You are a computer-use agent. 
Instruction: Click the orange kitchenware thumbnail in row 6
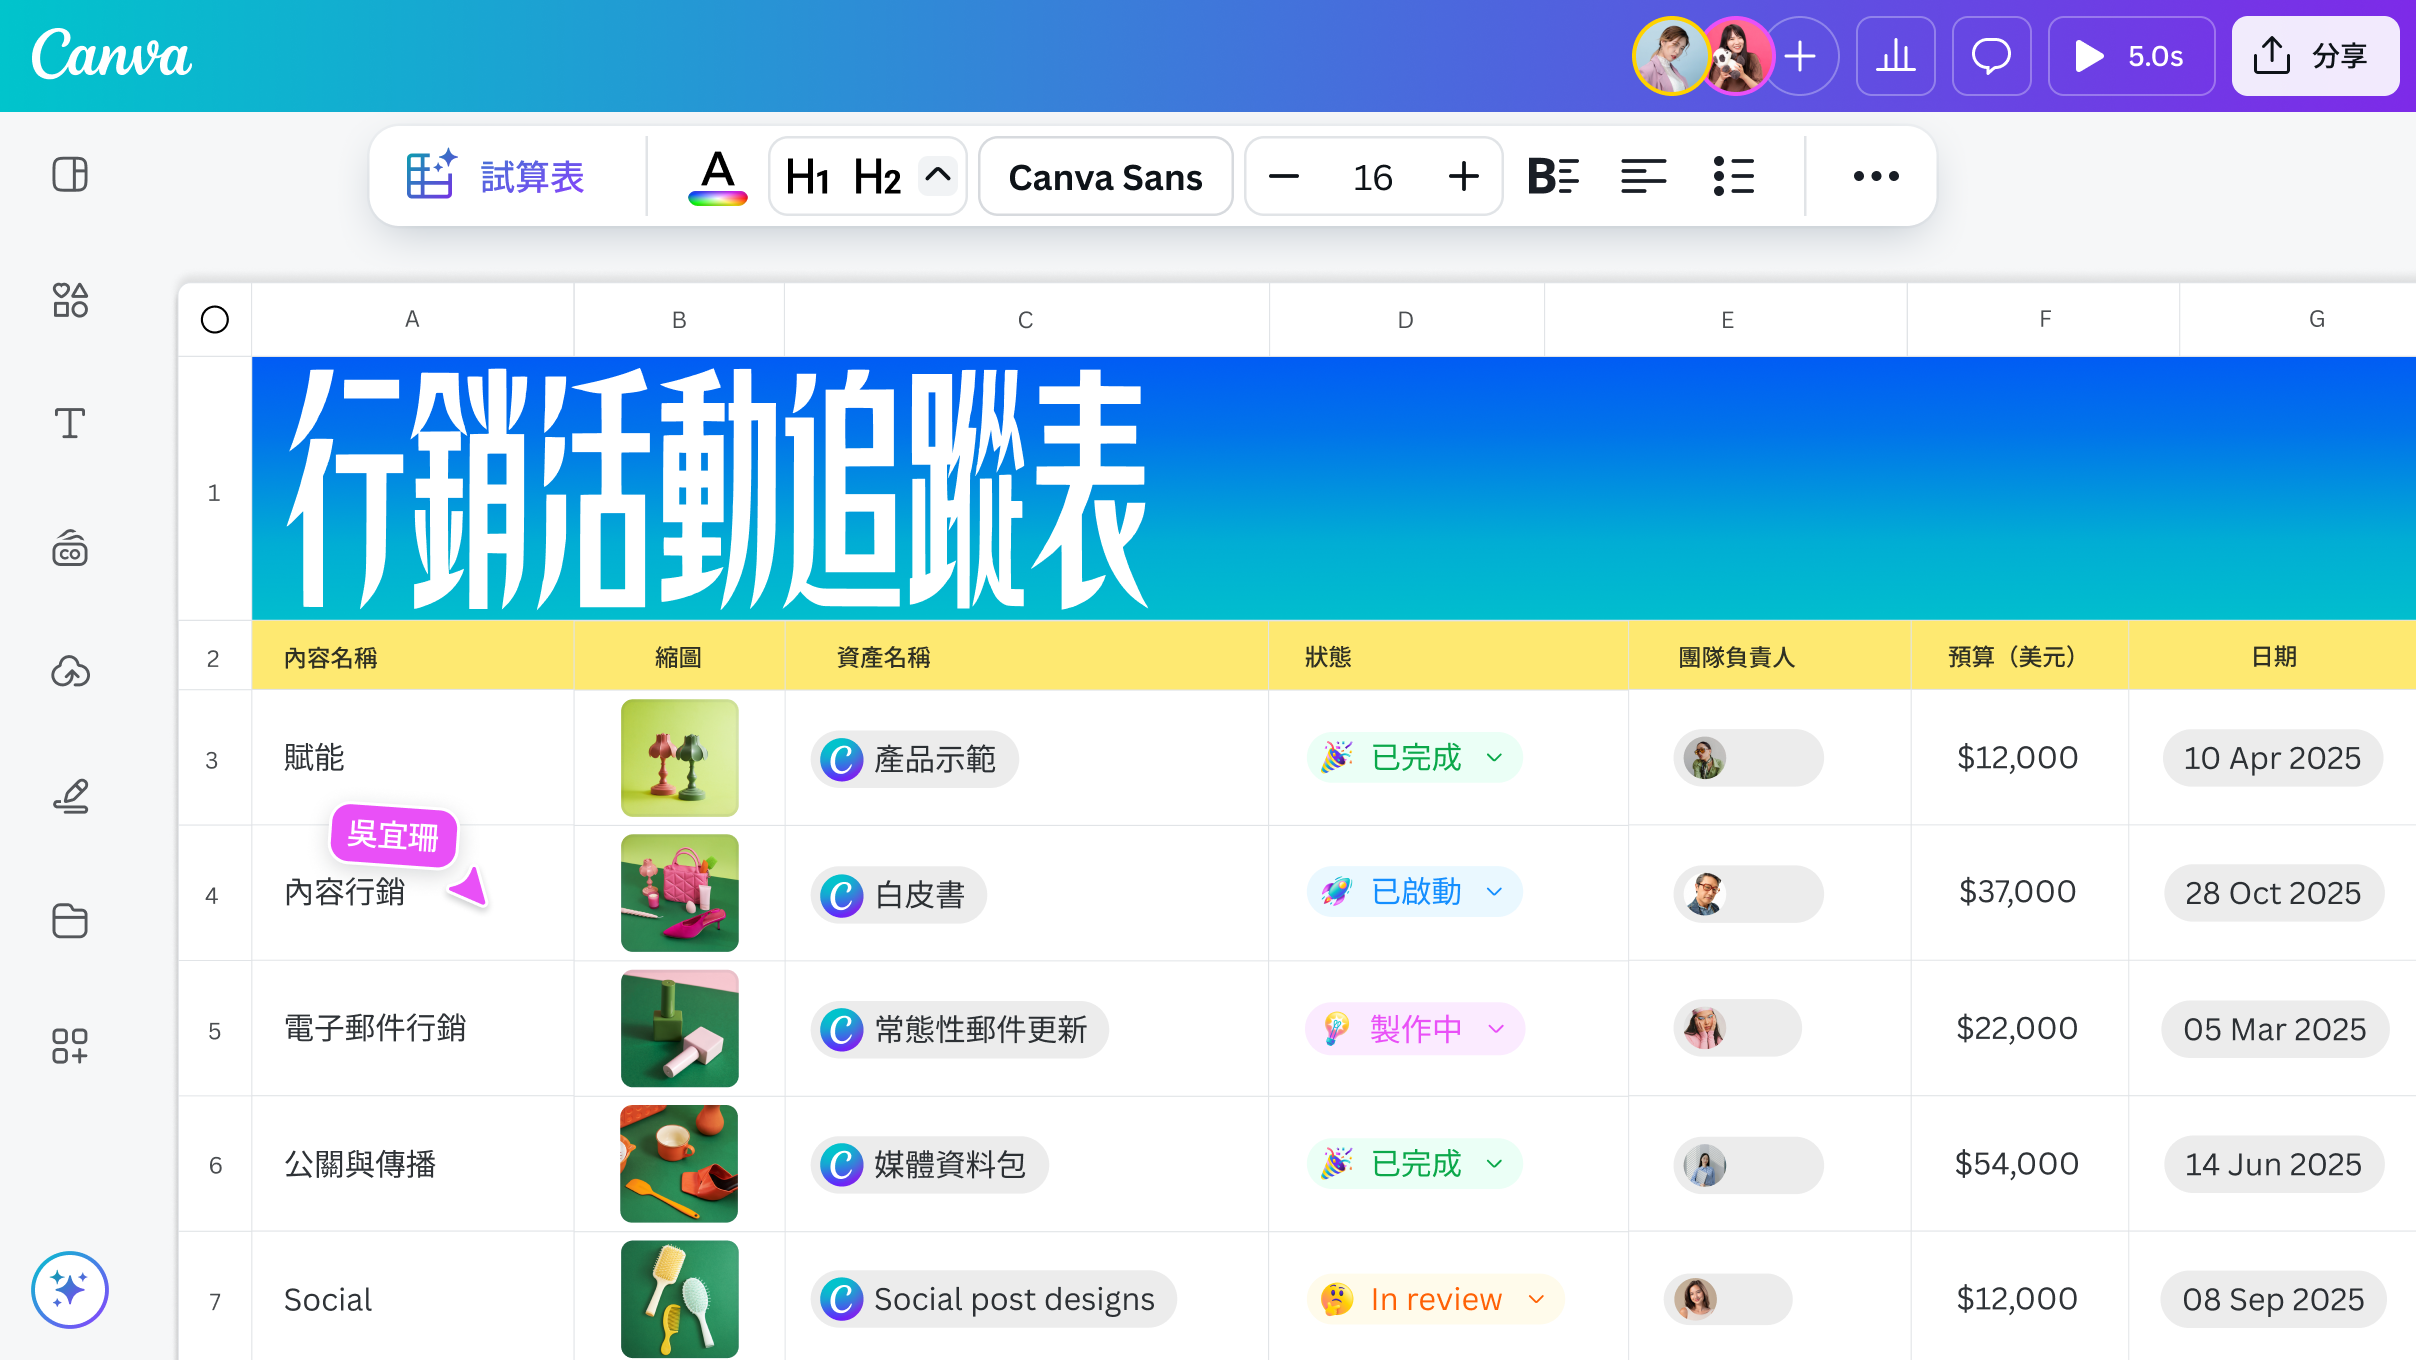pyautogui.click(x=679, y=1164)
